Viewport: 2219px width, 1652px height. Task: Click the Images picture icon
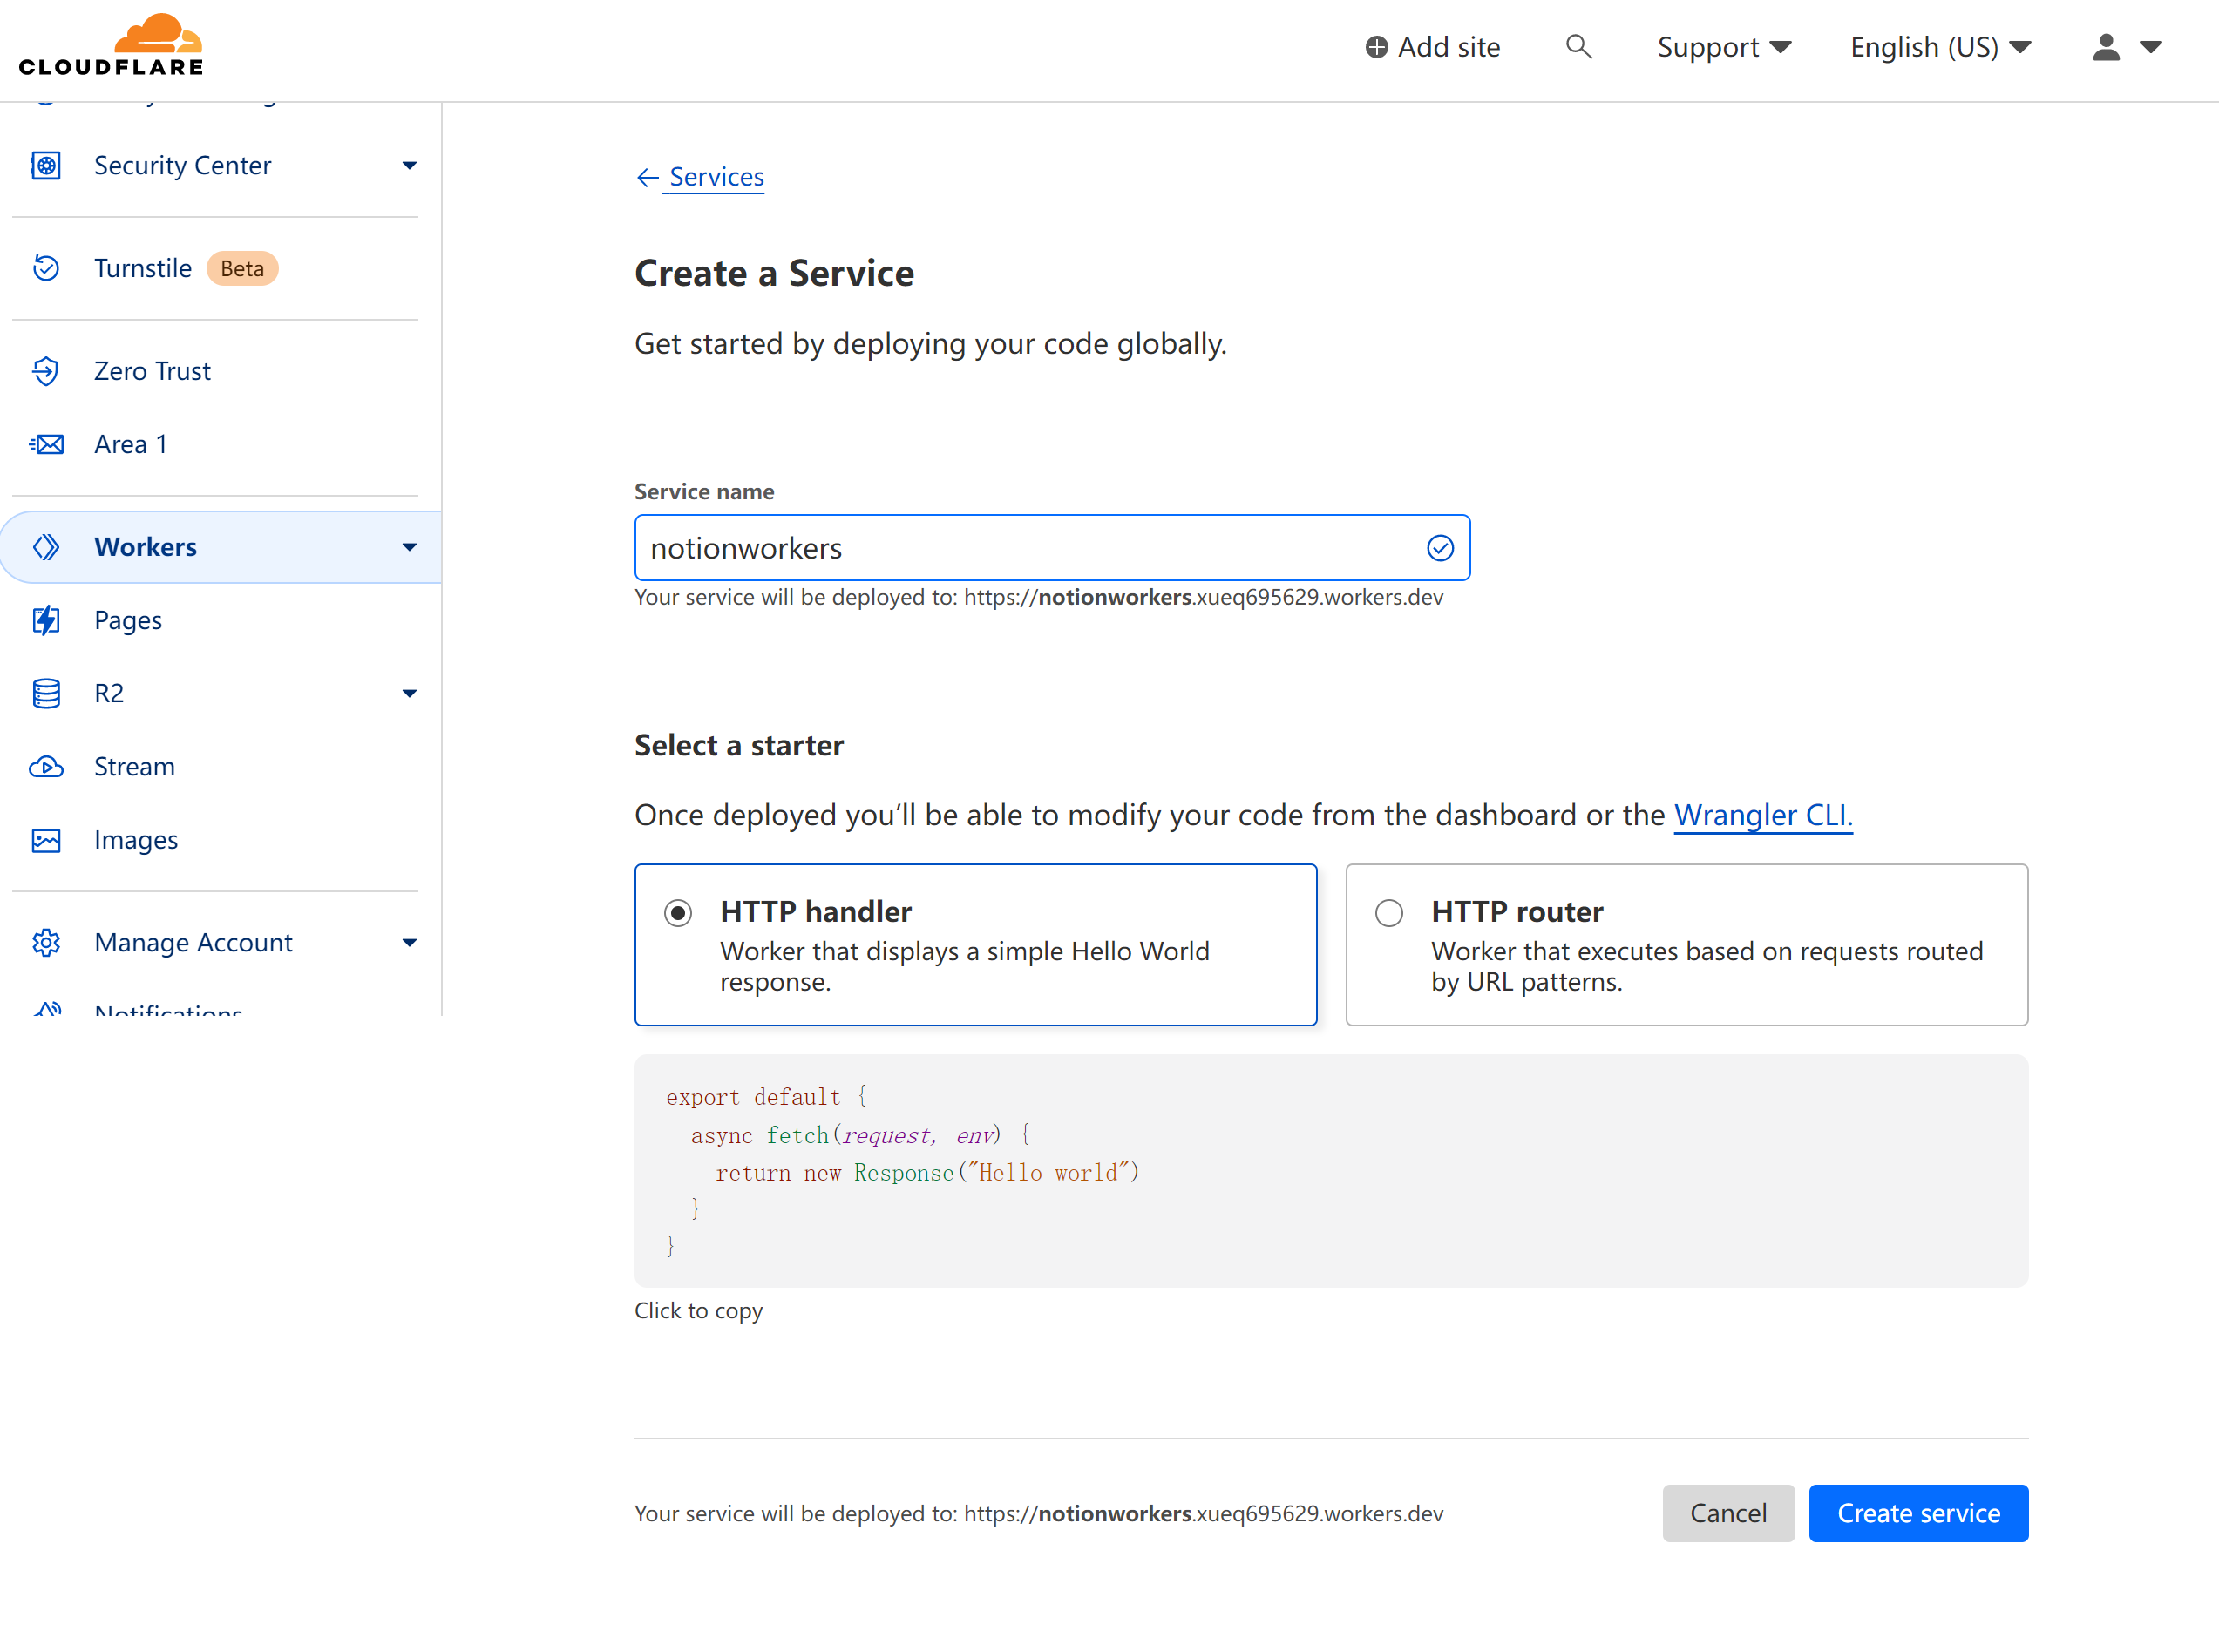pos(46,840)
